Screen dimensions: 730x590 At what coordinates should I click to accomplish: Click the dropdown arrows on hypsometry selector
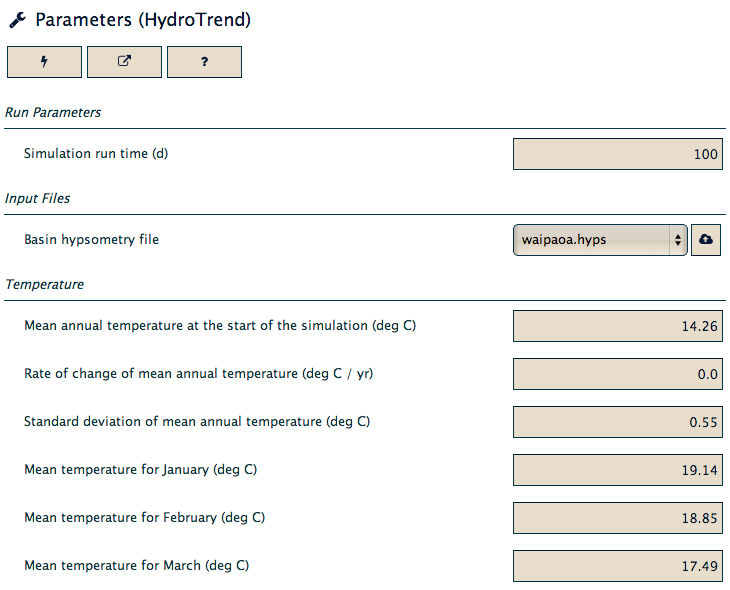coord(678,240)
